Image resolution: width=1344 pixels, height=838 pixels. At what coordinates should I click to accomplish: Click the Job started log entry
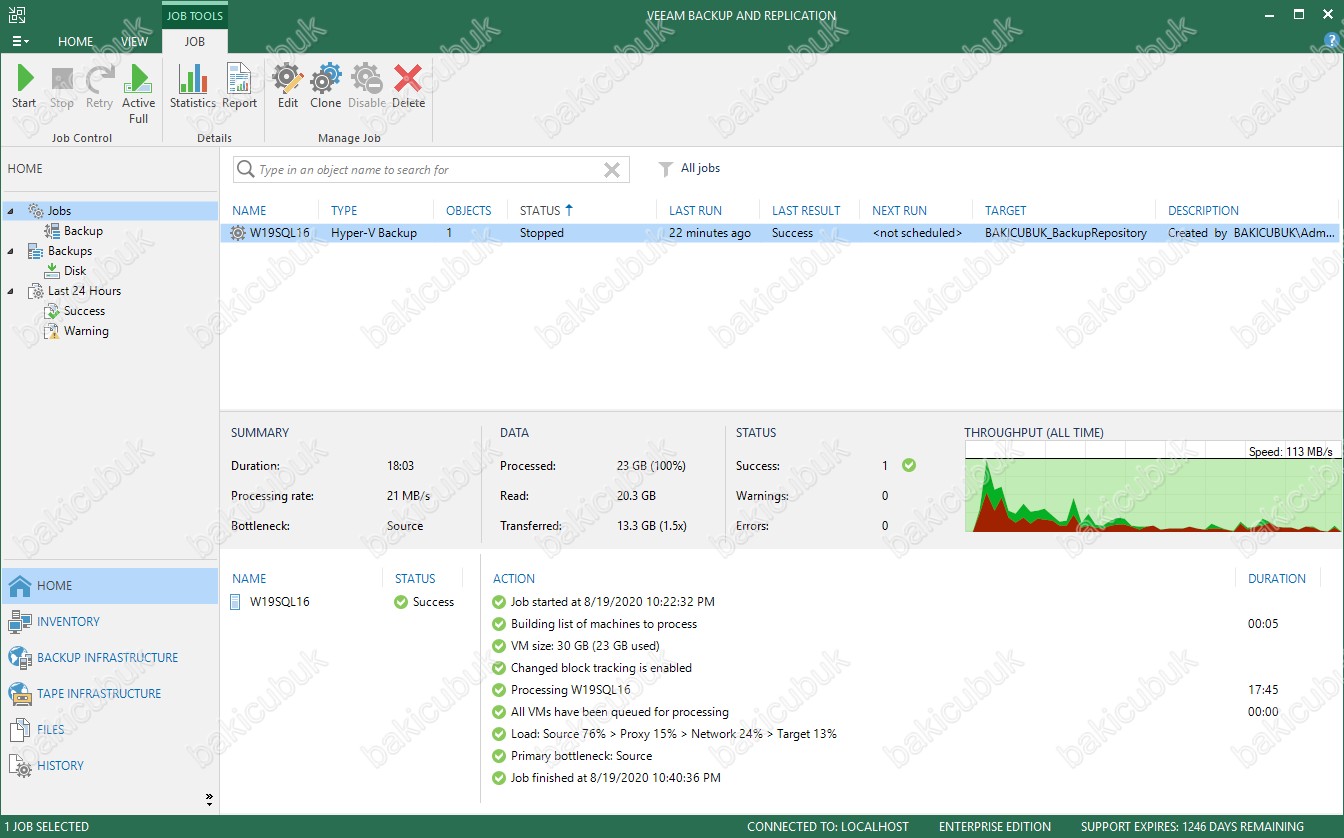[x=603, y=602]
